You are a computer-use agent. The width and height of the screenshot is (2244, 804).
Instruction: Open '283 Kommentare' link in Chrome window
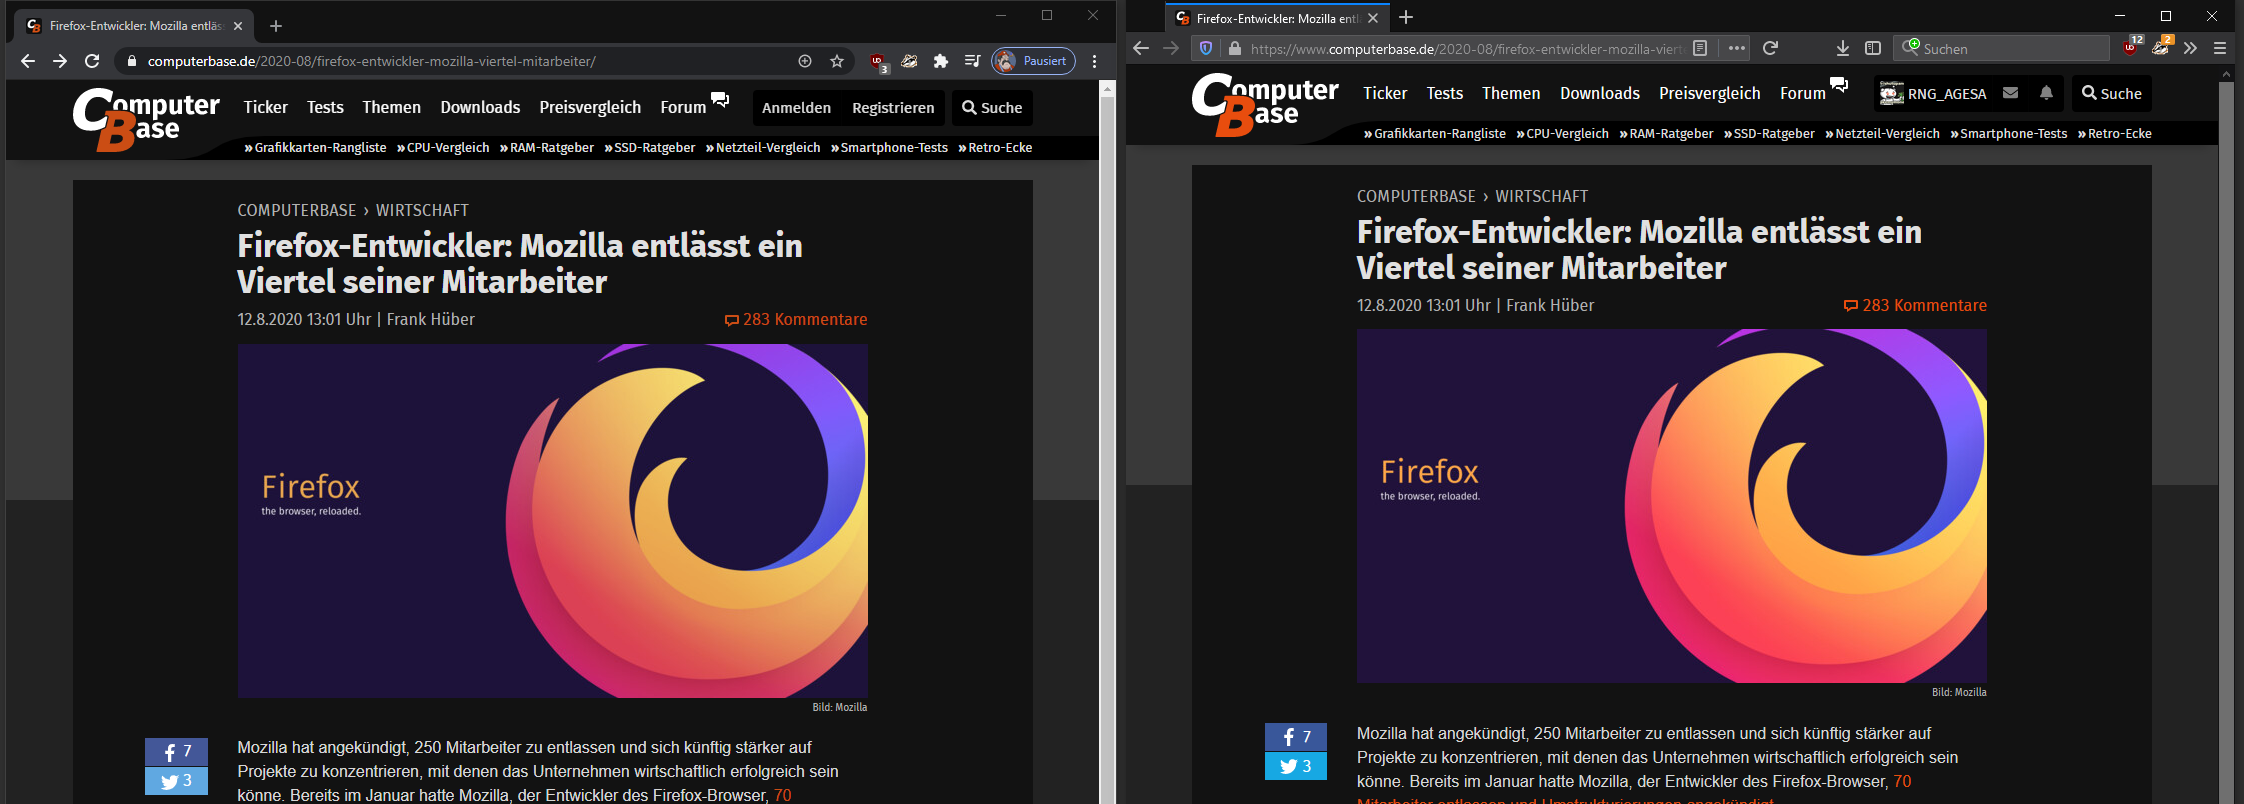tap(796, 320)
